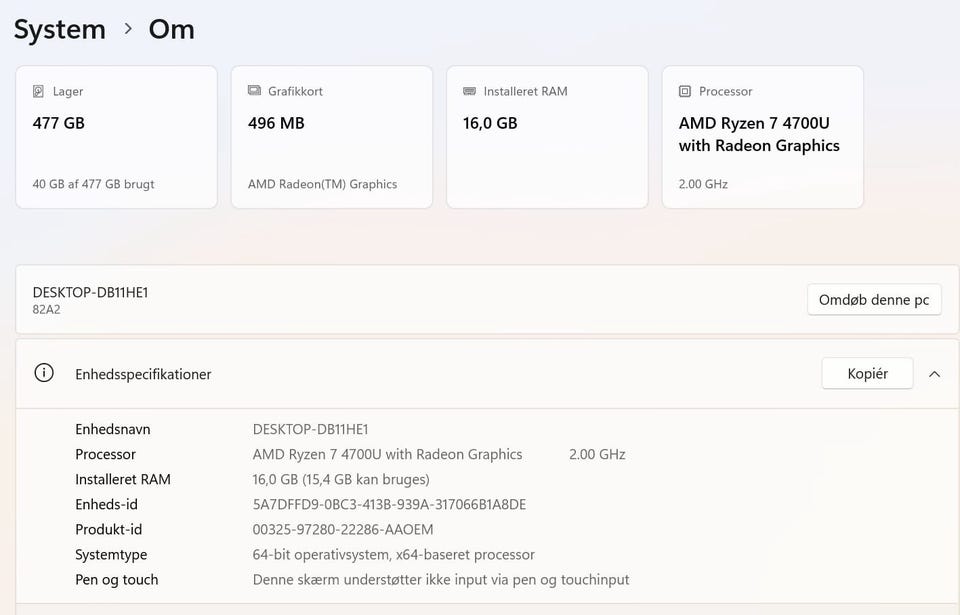
Task: Click the breadcrumb chevron separator after System
Action: pyautogui.click(x=128, y=29)
